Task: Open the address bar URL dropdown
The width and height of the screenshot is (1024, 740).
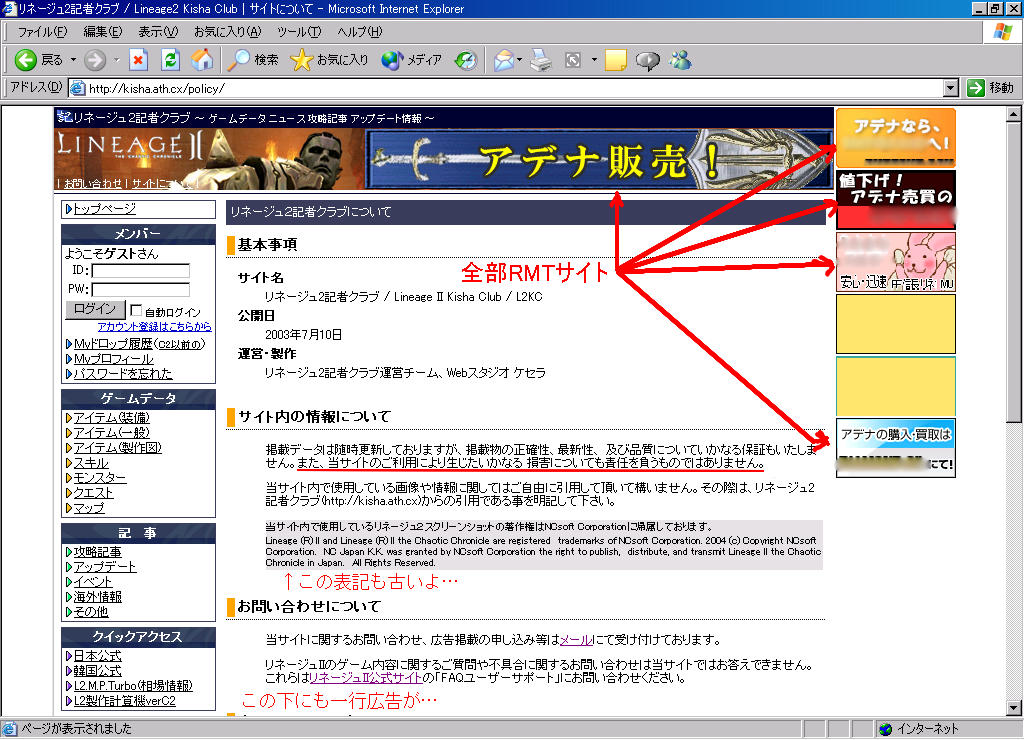Action: point(951,88)
